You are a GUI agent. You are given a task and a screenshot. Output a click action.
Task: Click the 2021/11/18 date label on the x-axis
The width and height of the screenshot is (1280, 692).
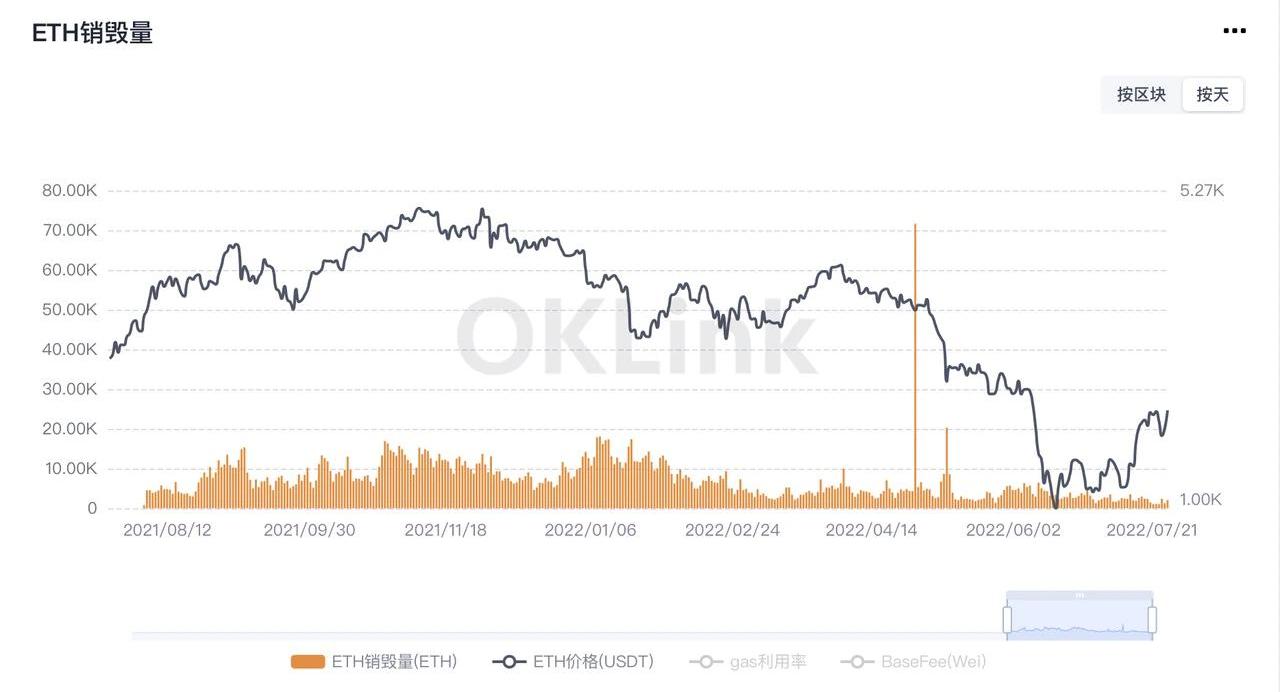point(445,530)
